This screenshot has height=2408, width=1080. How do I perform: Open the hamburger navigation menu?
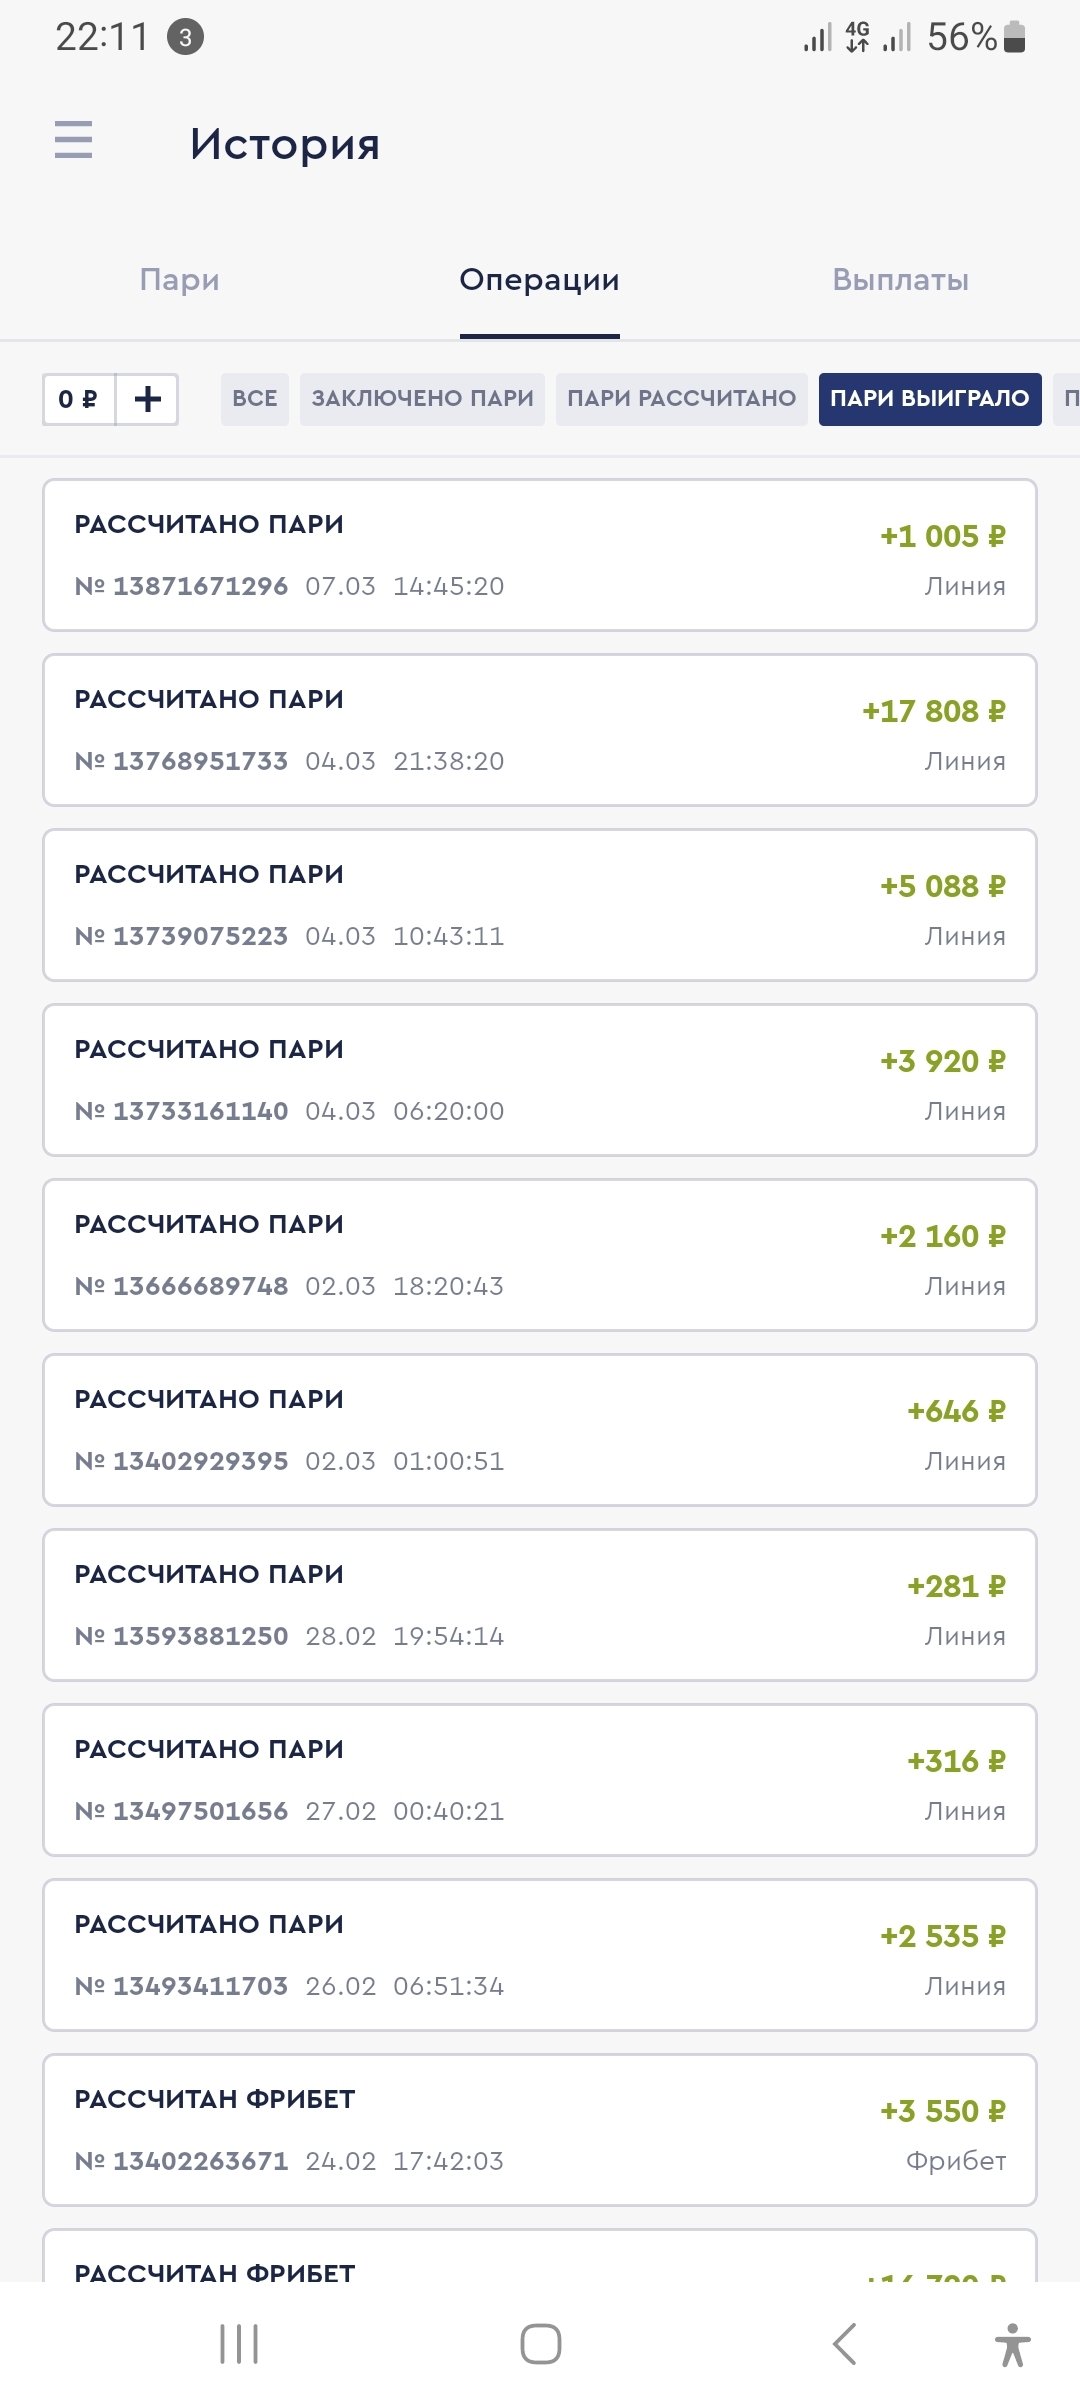click(73, 140)
